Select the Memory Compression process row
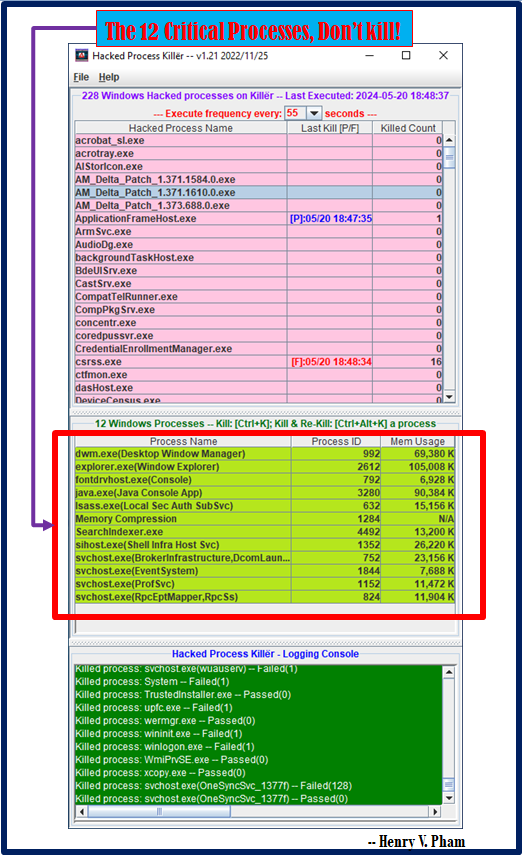This screenshot has height=856, width=522. [x=265, y=519]
